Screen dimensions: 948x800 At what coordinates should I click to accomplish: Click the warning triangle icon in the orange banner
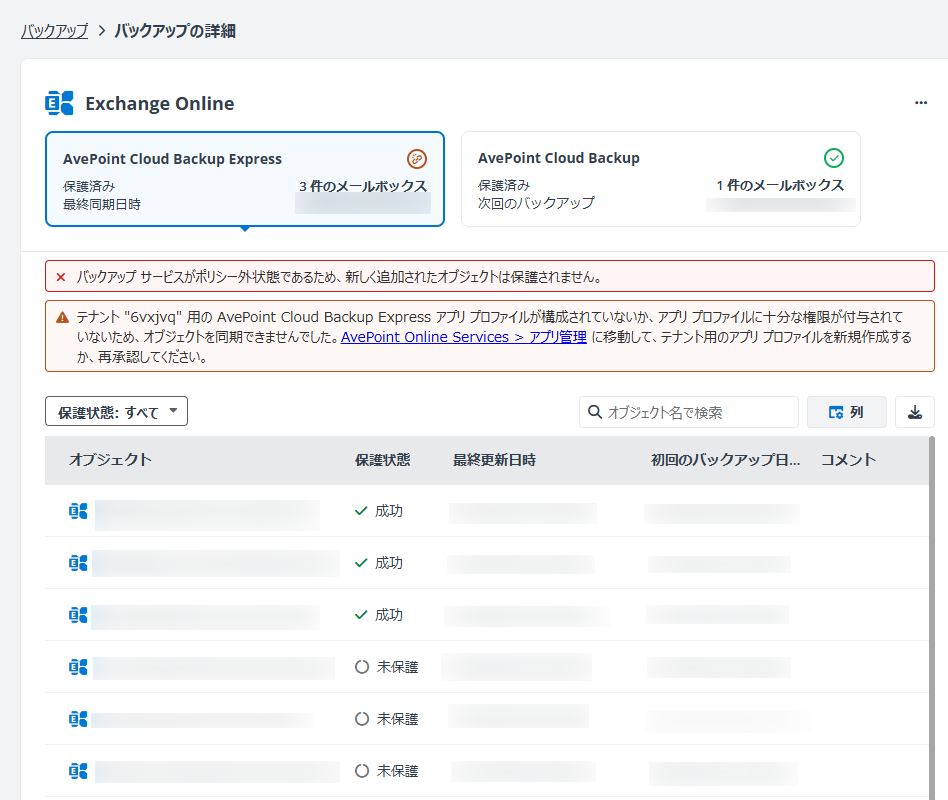62,317
